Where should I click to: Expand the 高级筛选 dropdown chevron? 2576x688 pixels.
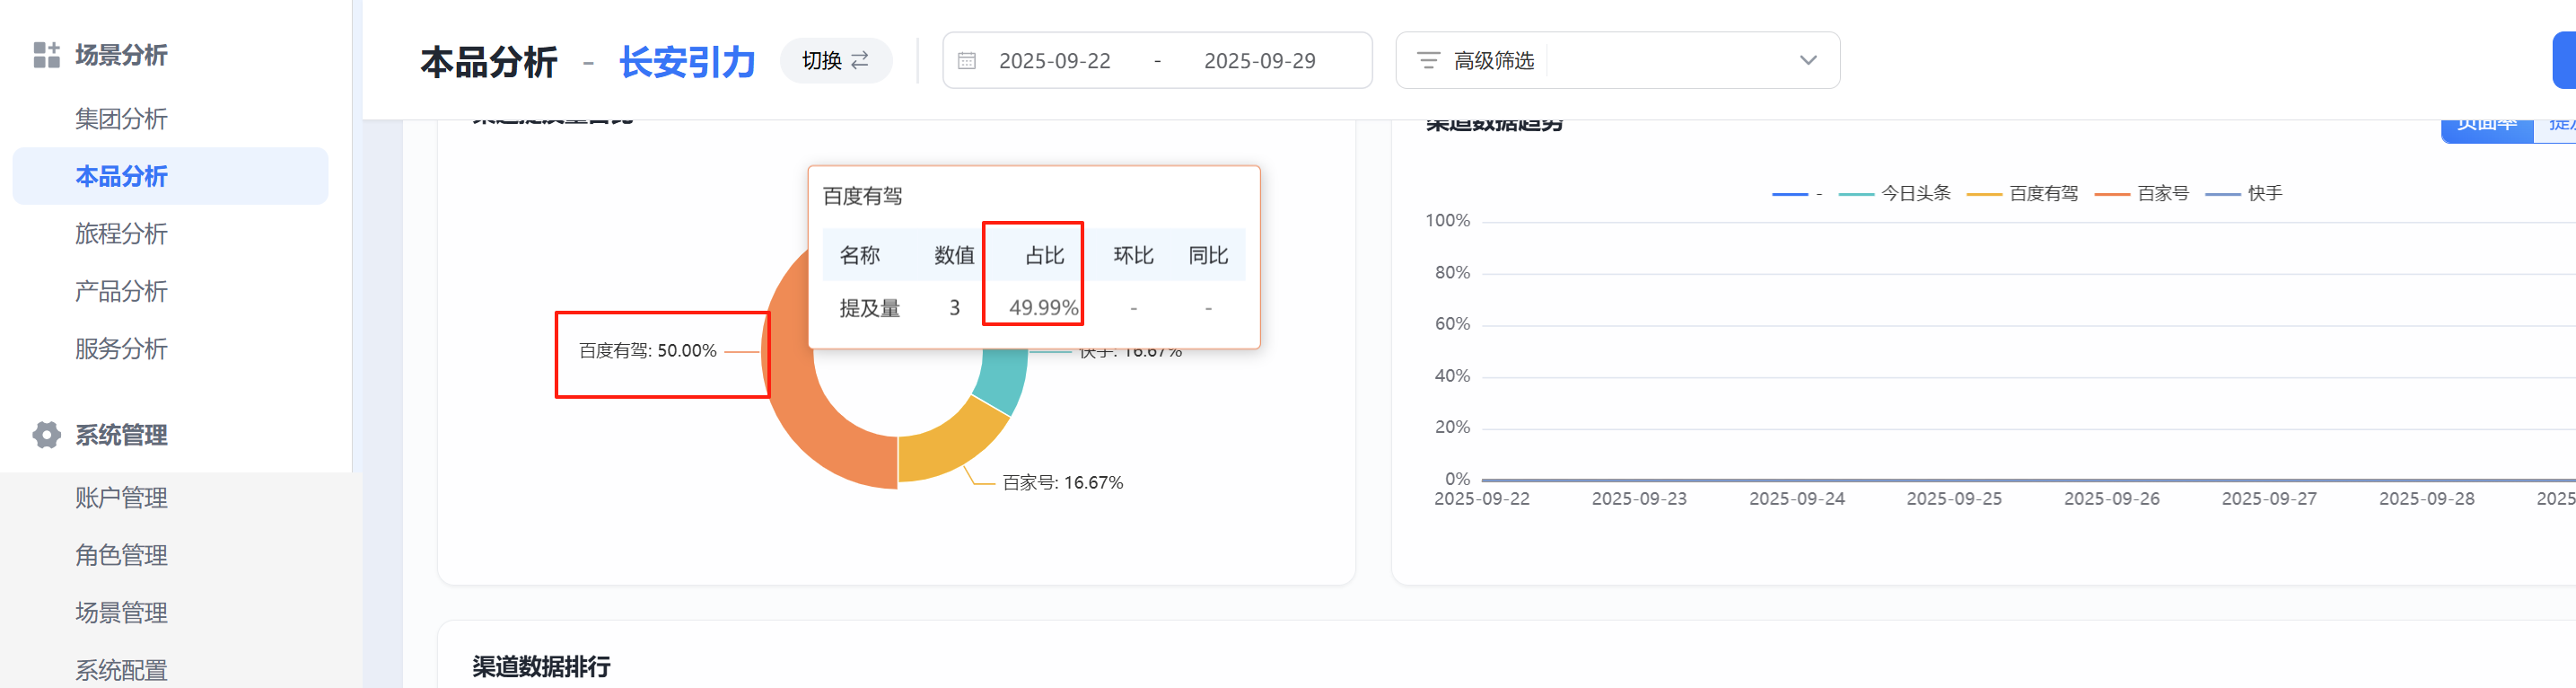tap(1807, 61)
